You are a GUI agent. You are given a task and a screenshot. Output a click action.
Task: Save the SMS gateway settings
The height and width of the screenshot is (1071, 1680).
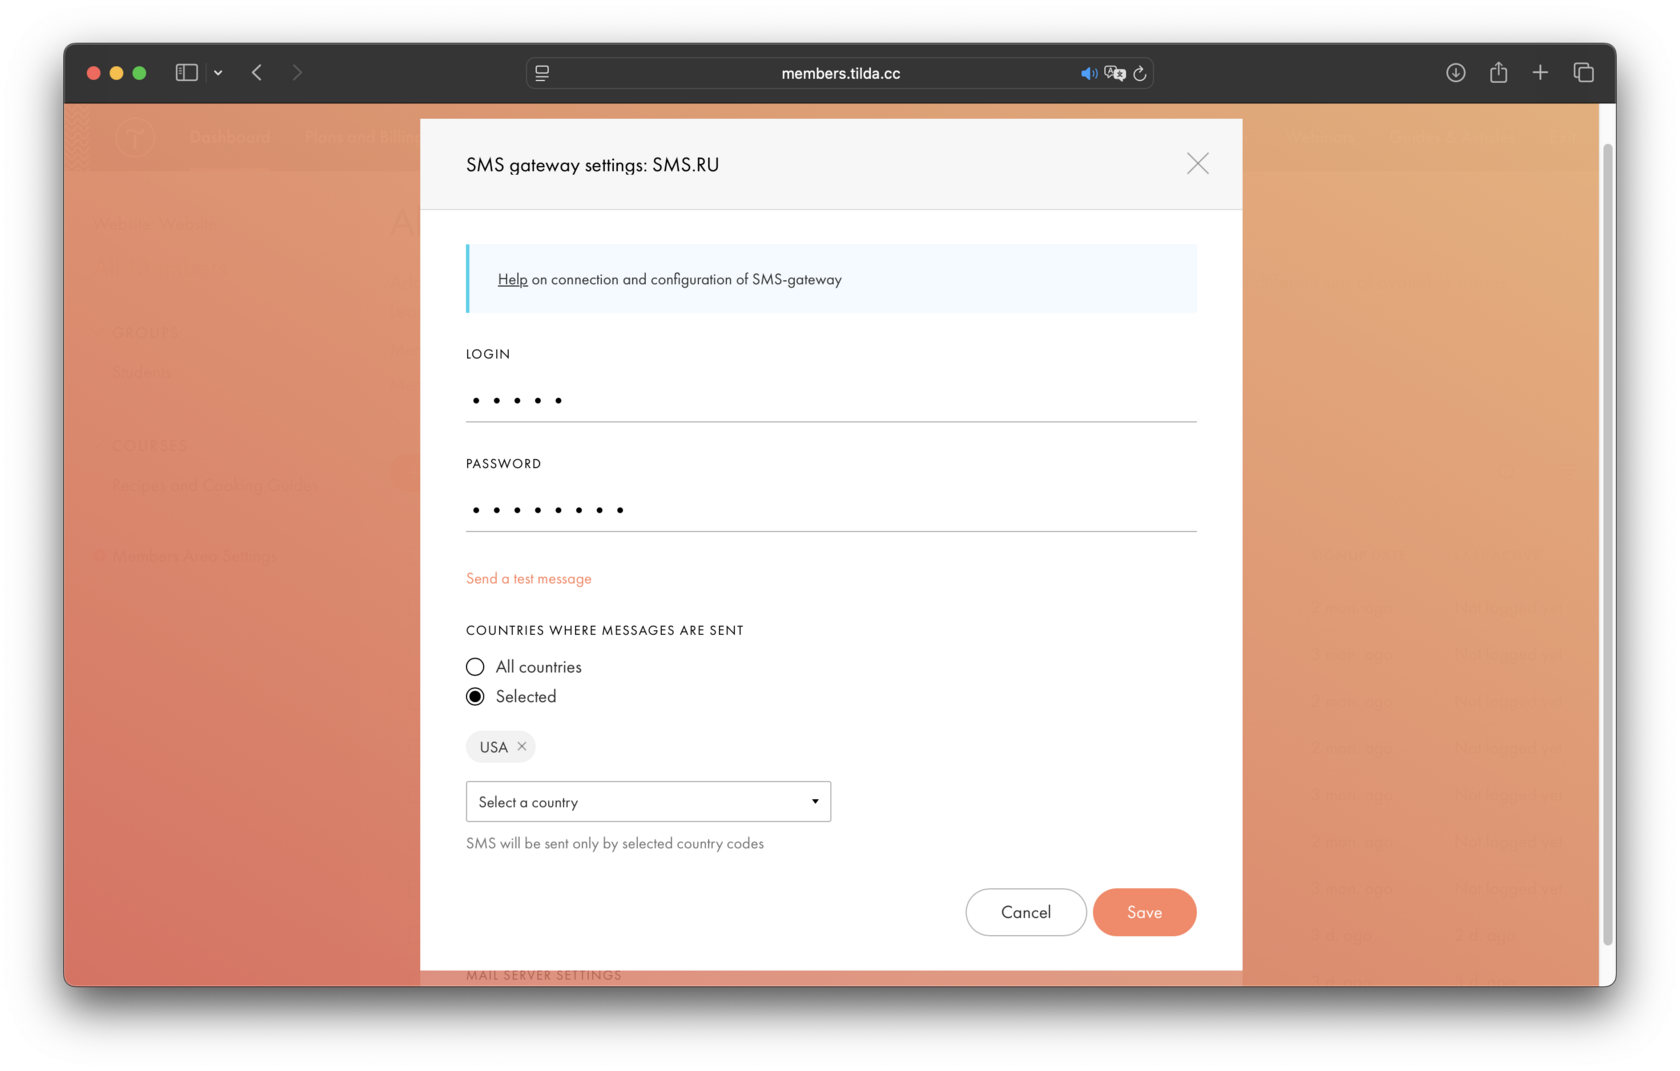pyautogui.click(x=1144, y=912)
